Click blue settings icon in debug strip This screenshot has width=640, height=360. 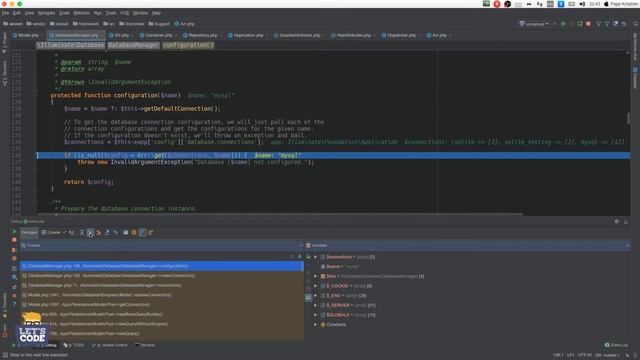(14, 278)
